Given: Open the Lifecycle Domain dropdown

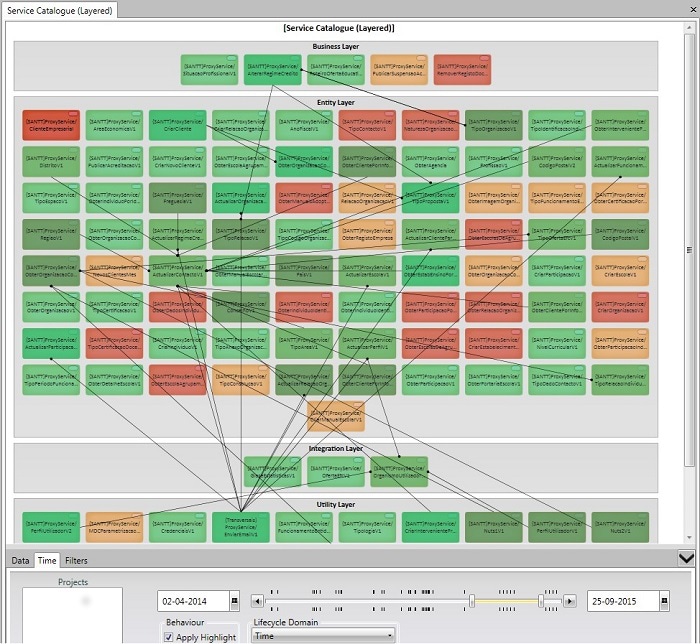Looking at the screenshot, I should click(x=323, y=636).
